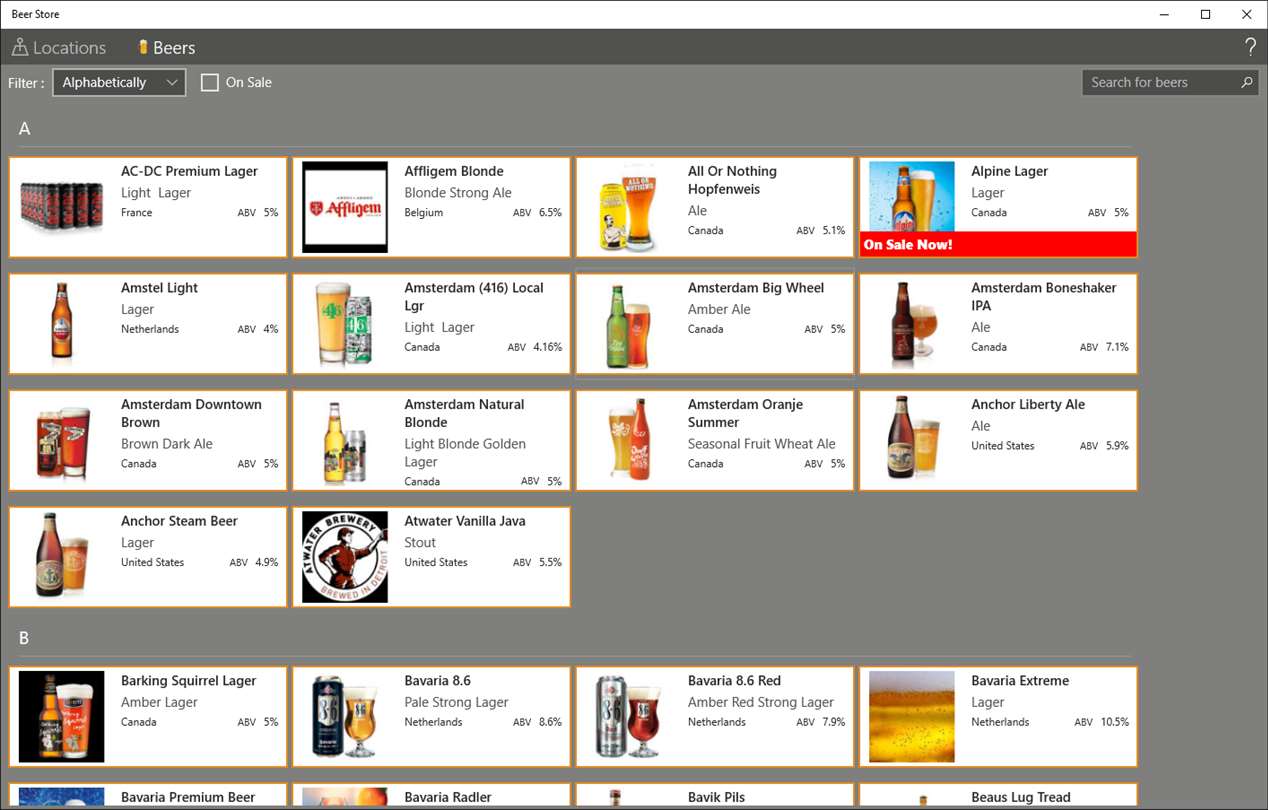Image resolution: width=1268 pixels, height=810 pixels.
Task: Click the Amber Red Strong Lager text
Action: (x=760, y=702)
